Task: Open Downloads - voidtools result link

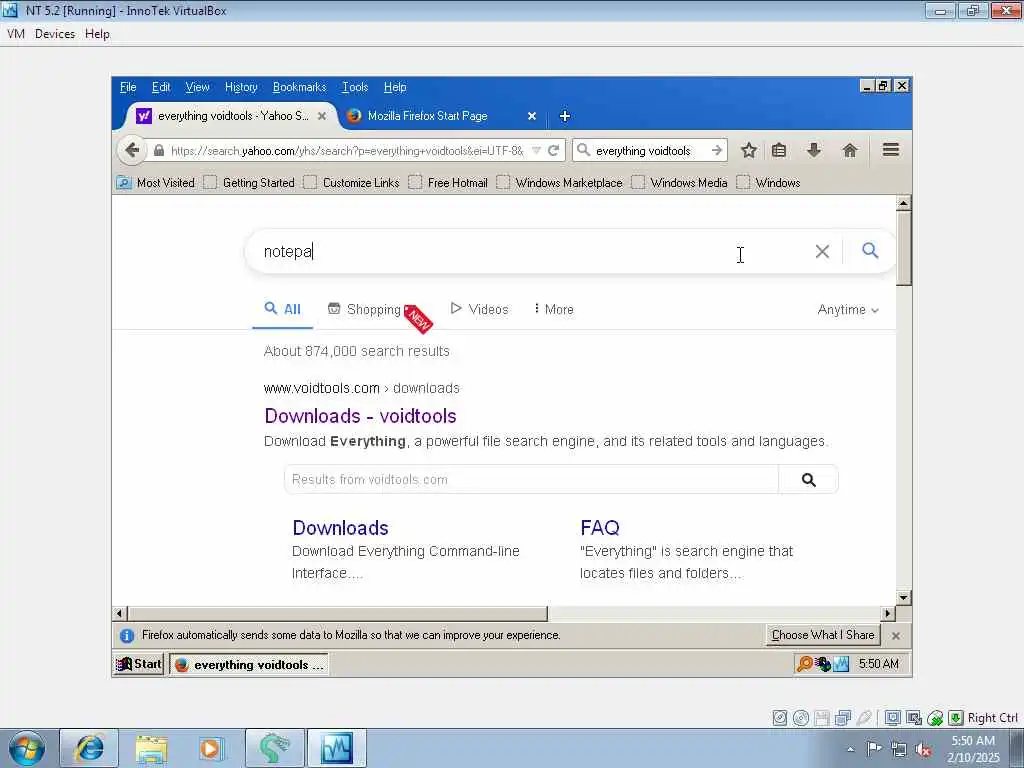Action: pyautogui.click(x=360, y=416)
